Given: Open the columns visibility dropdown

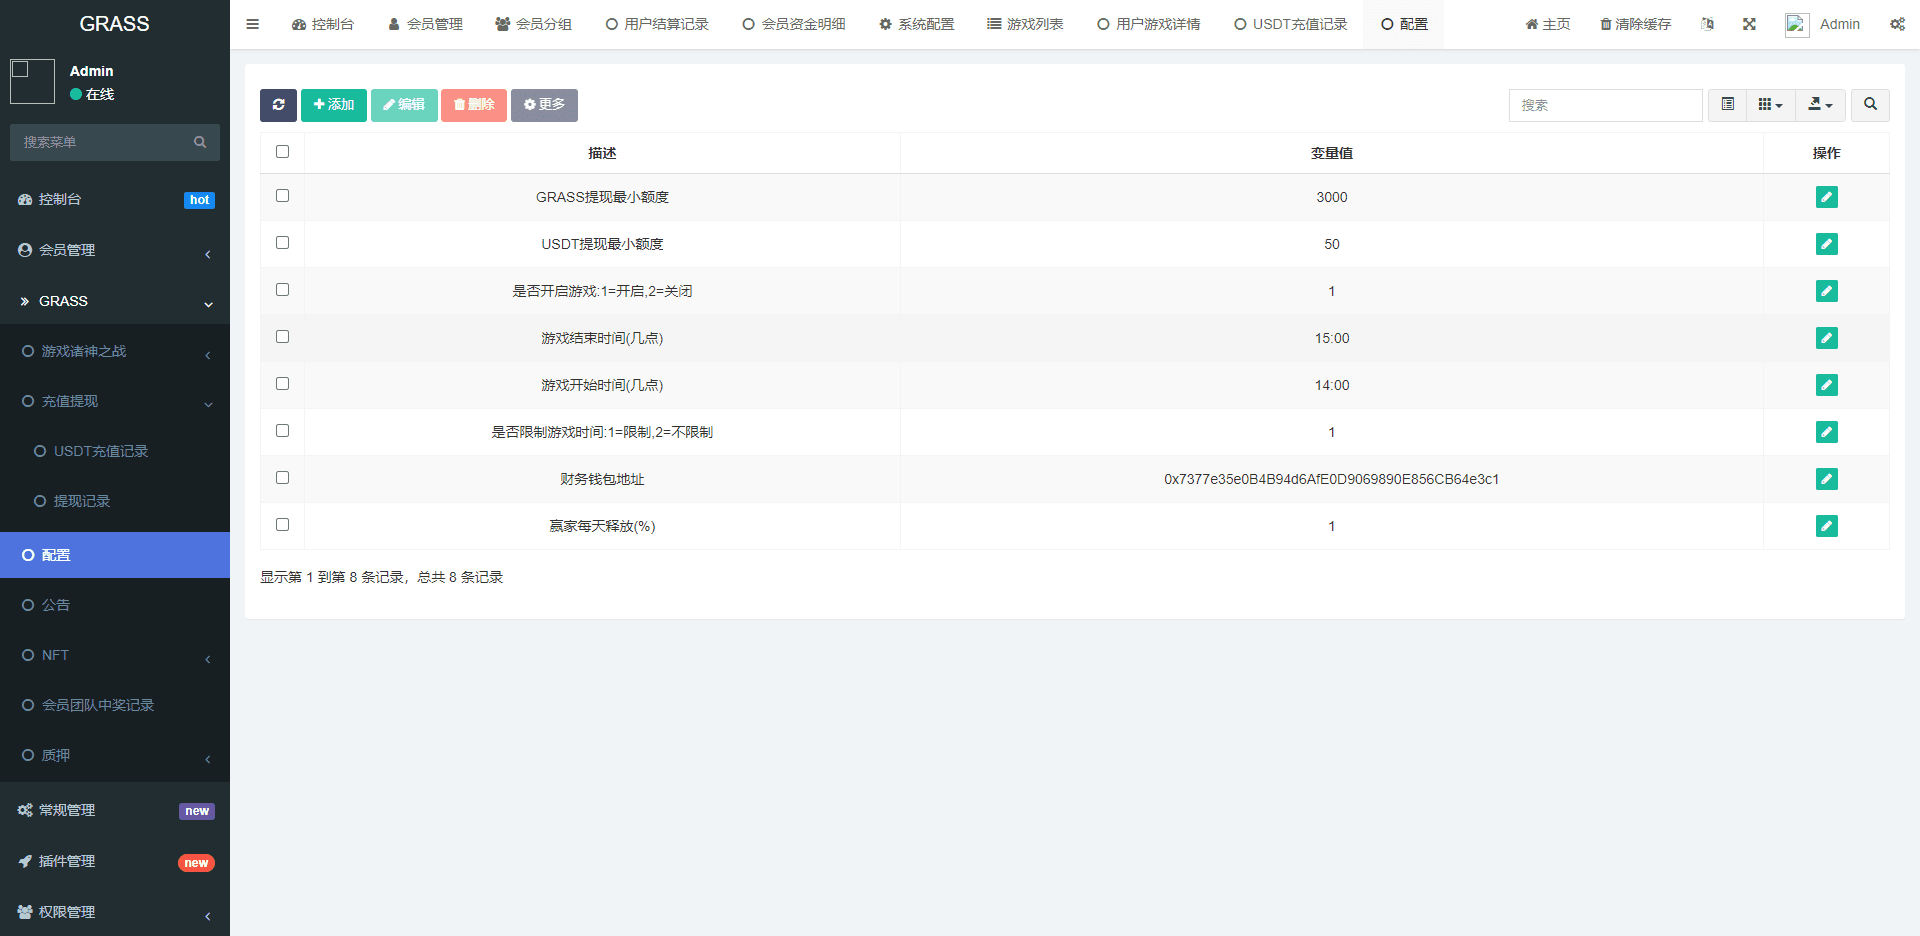Looking at the screenshot, I should (x=1770, y=105).
